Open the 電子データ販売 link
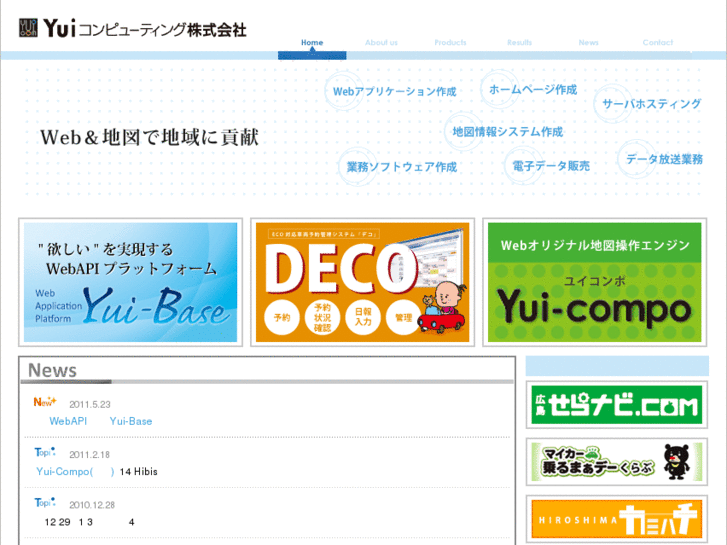 pos(551,166)
